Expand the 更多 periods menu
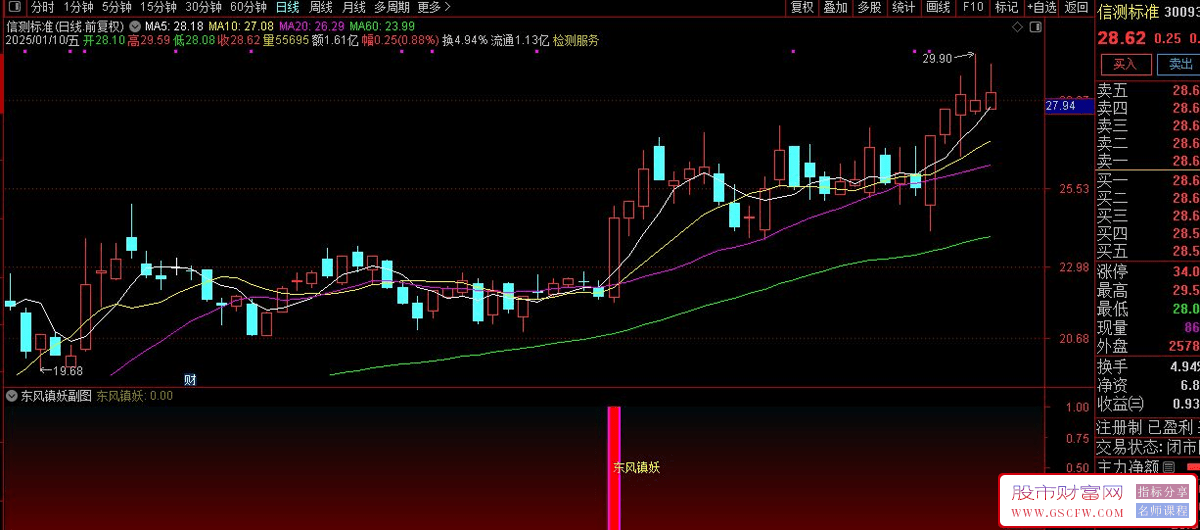 433,7
